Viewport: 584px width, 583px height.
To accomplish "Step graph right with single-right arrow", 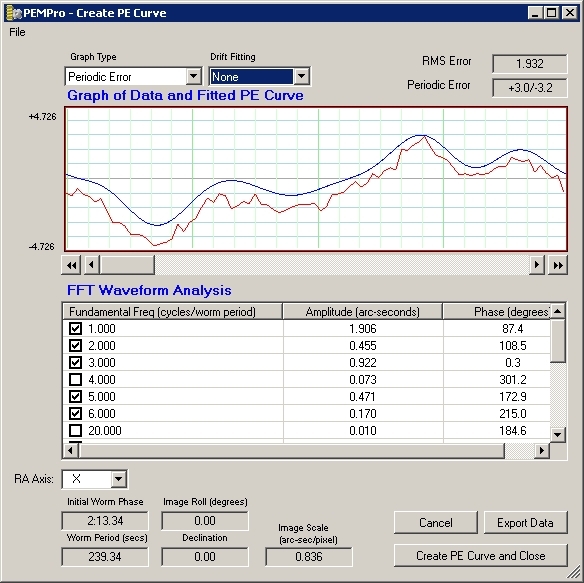I will point(537,265).
